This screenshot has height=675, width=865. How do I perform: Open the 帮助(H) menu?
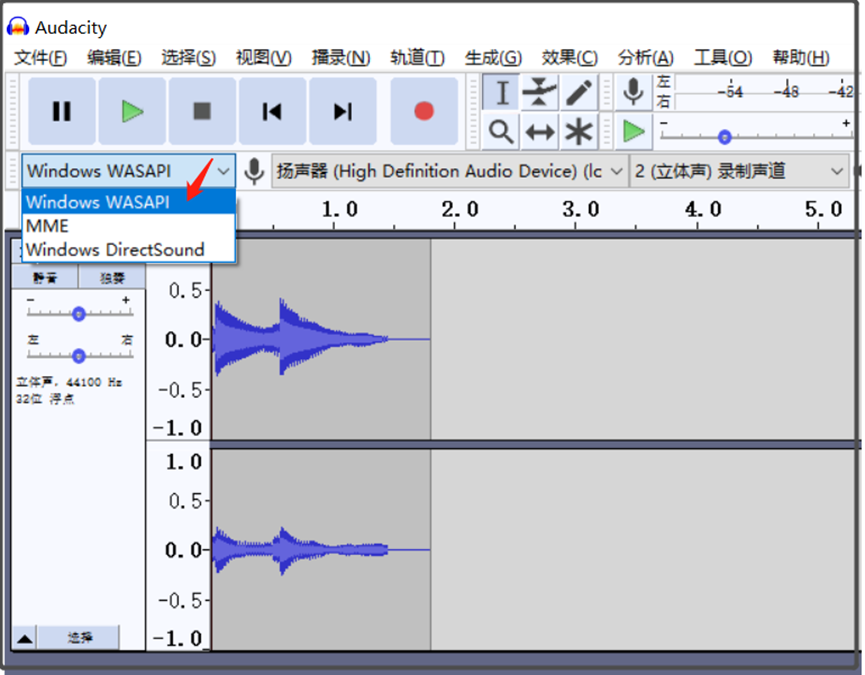click(801, 57)
